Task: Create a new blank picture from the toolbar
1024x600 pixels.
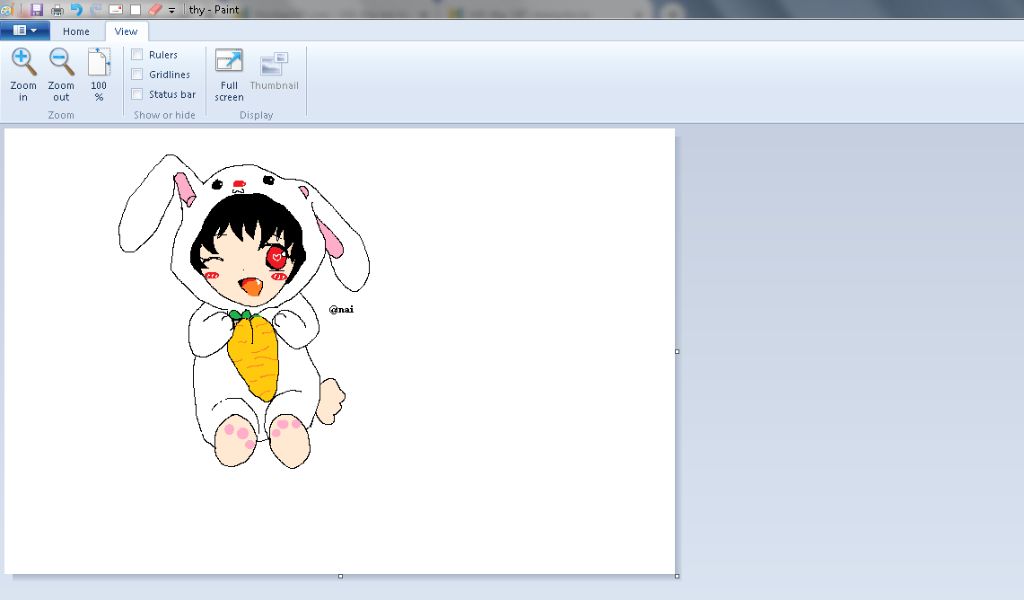Action: click(x=135, y=10)
